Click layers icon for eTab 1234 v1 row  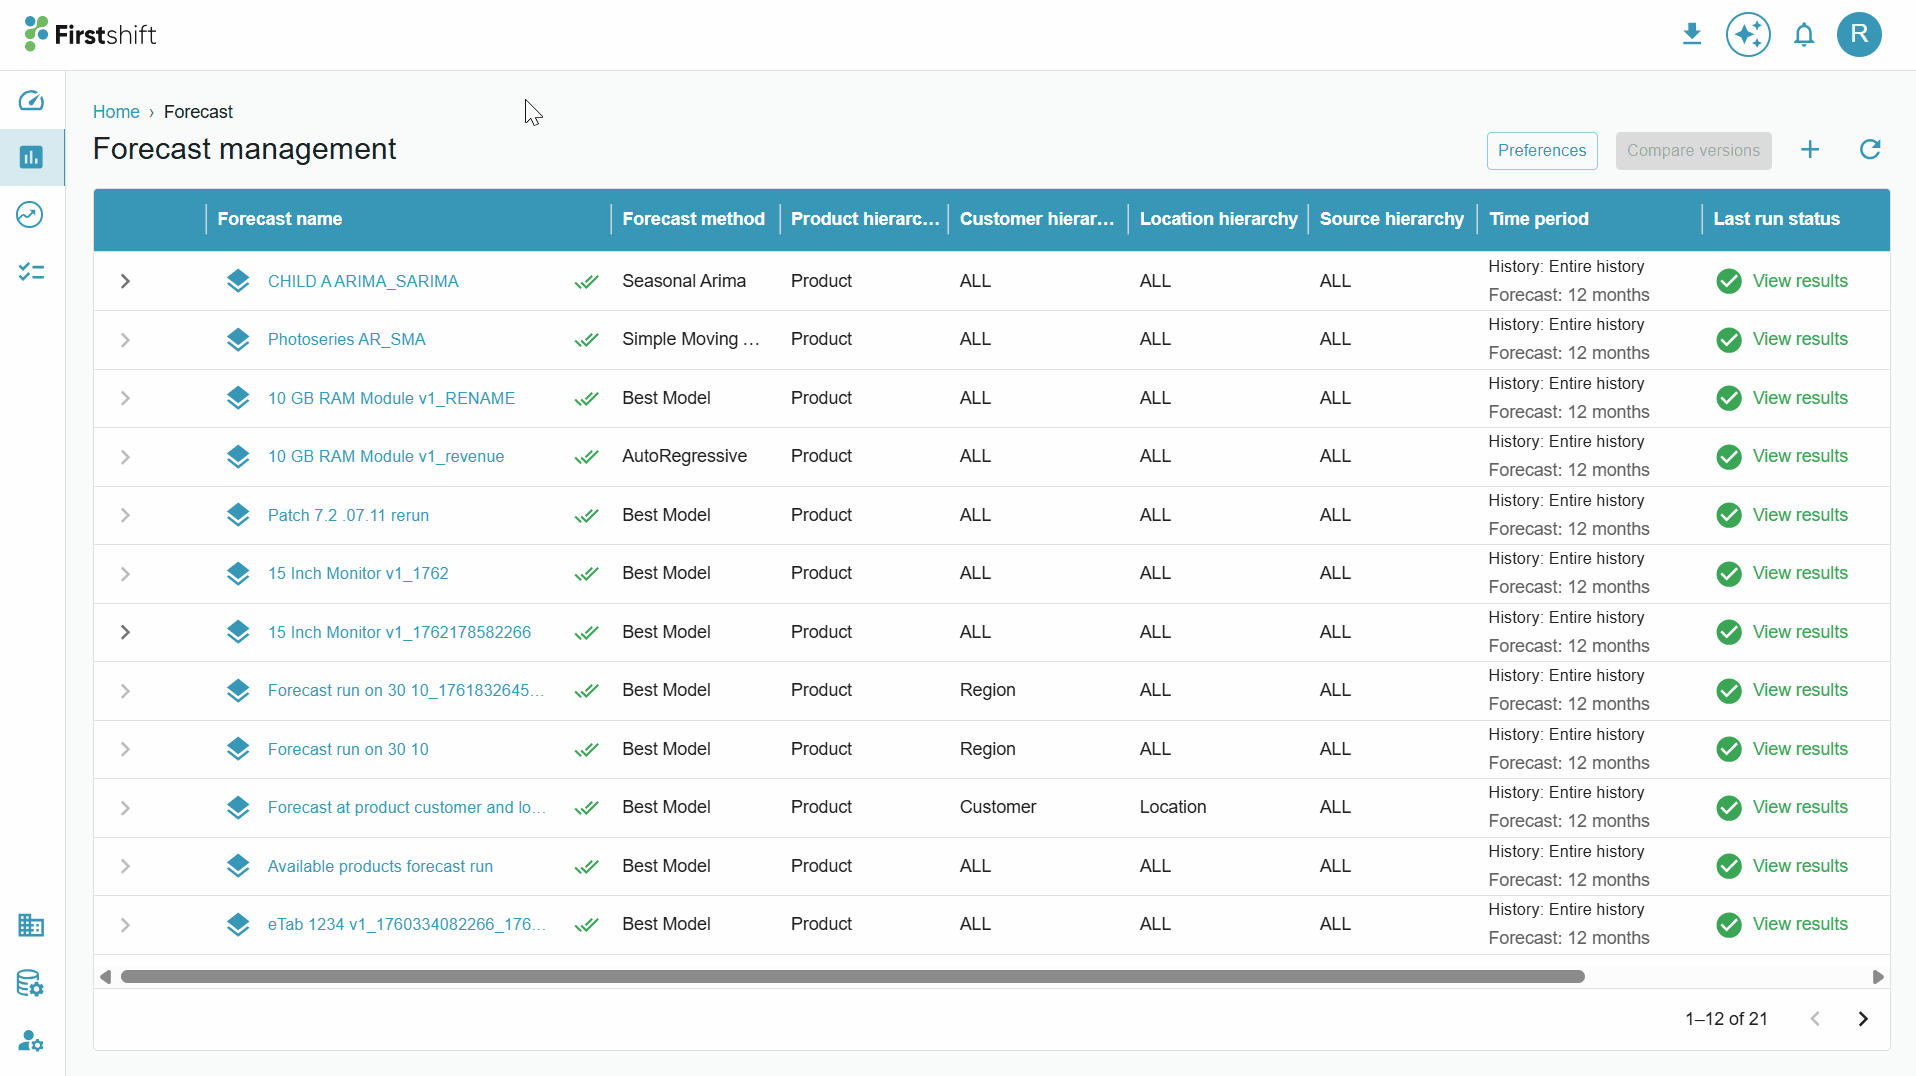pos(238,925)
